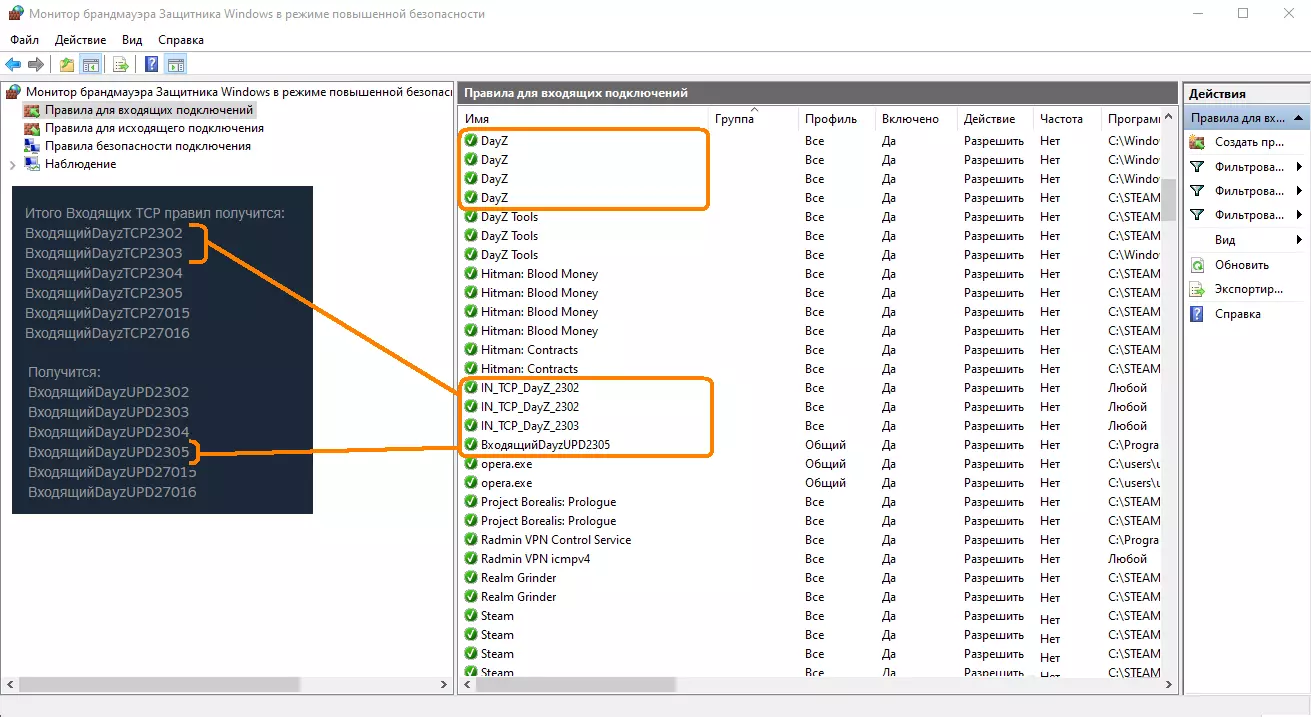Screen dimensions: 1311x717
Task: Sort by the Програм column header
Action: [x=1132, y=119]
